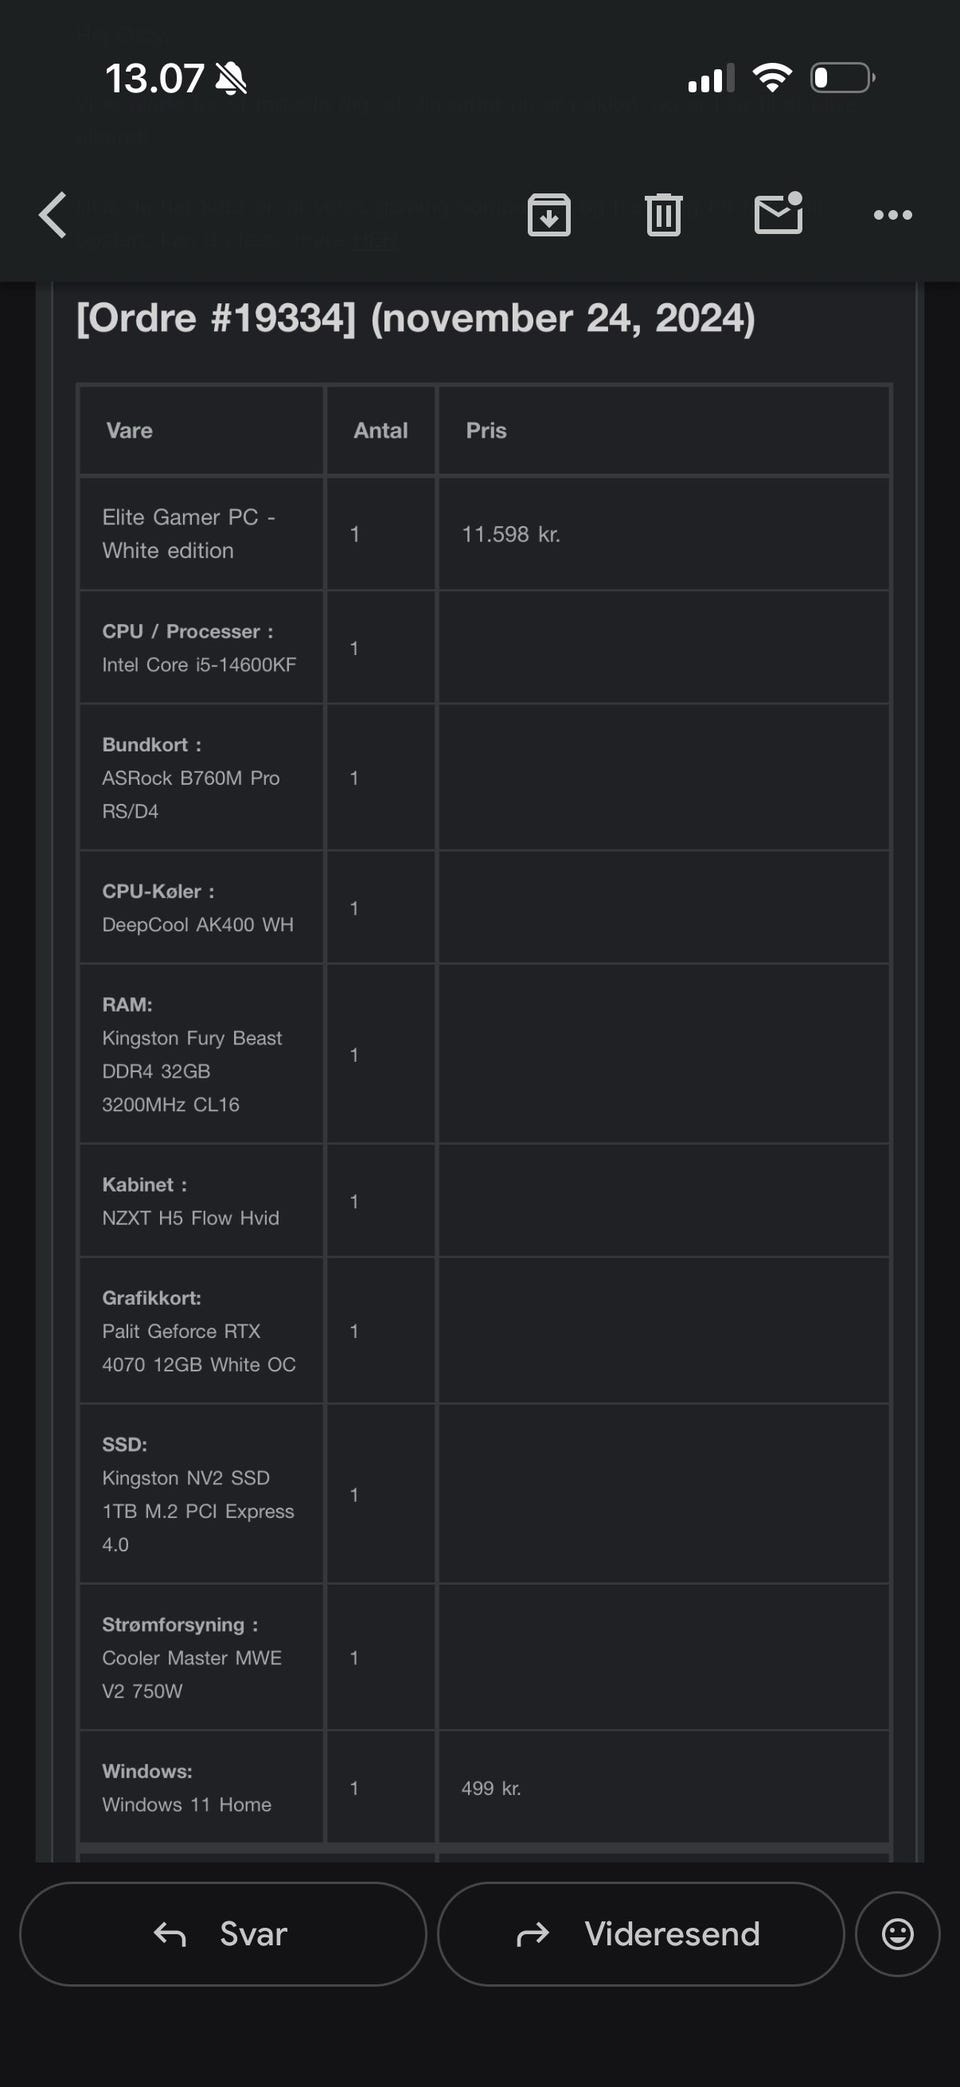Tap the back arrow icon
The height and width of the screenshot is (2087, 960).
pos(53,215)
